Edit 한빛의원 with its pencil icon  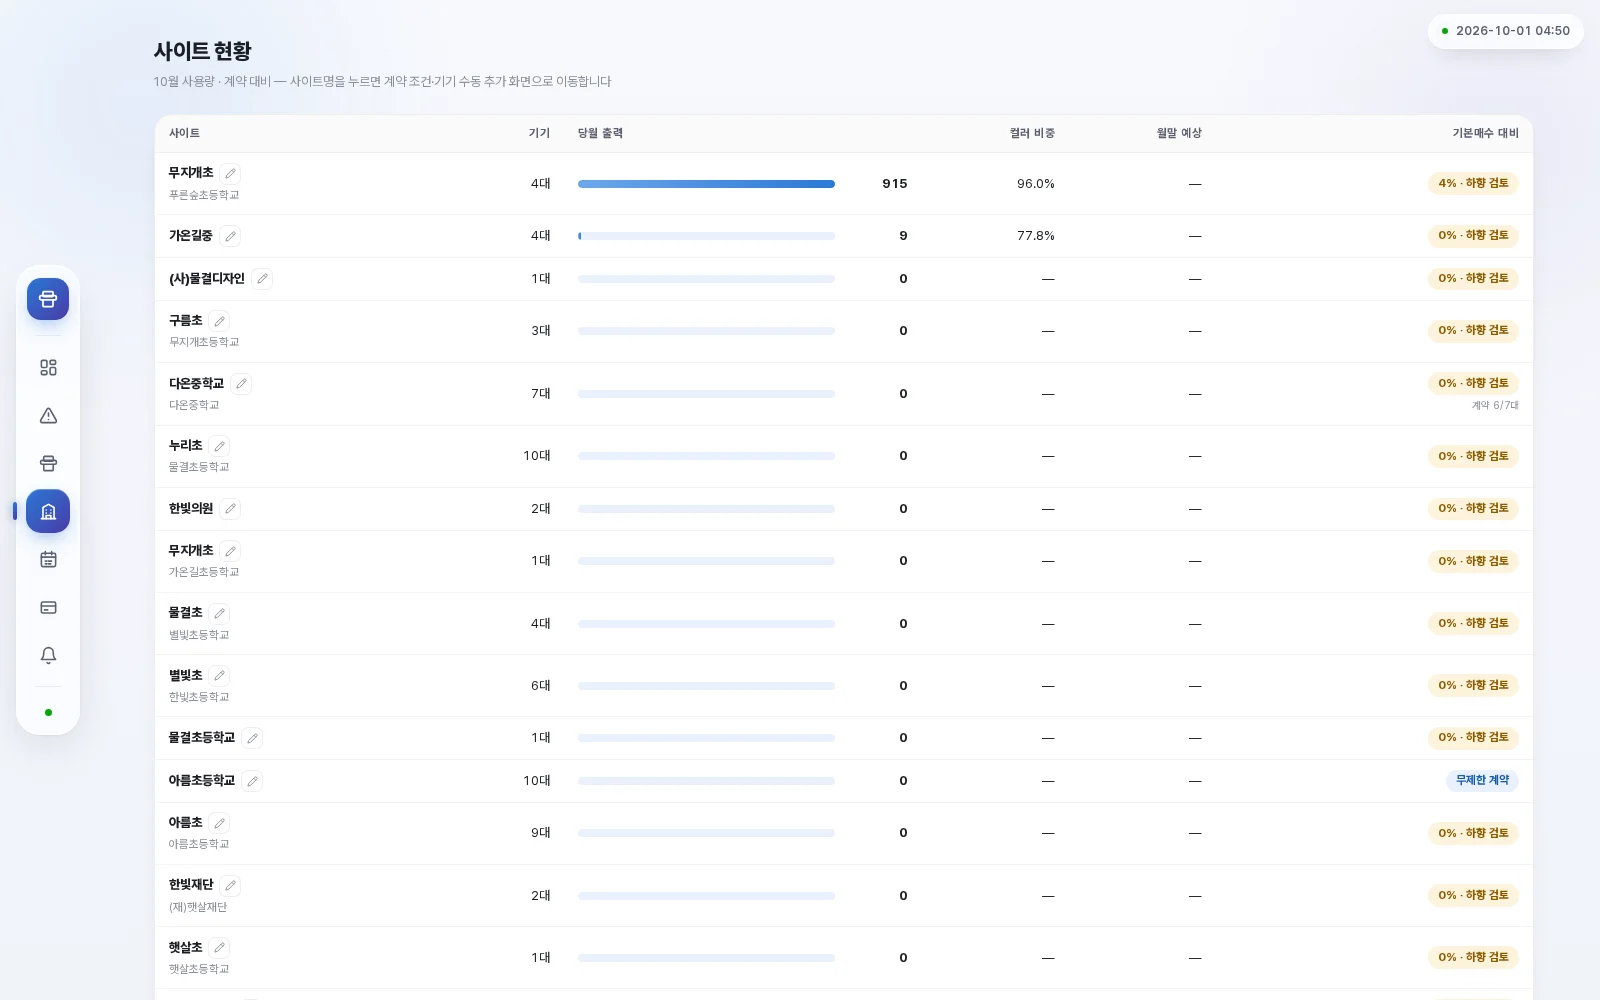(x=231, y=509)
